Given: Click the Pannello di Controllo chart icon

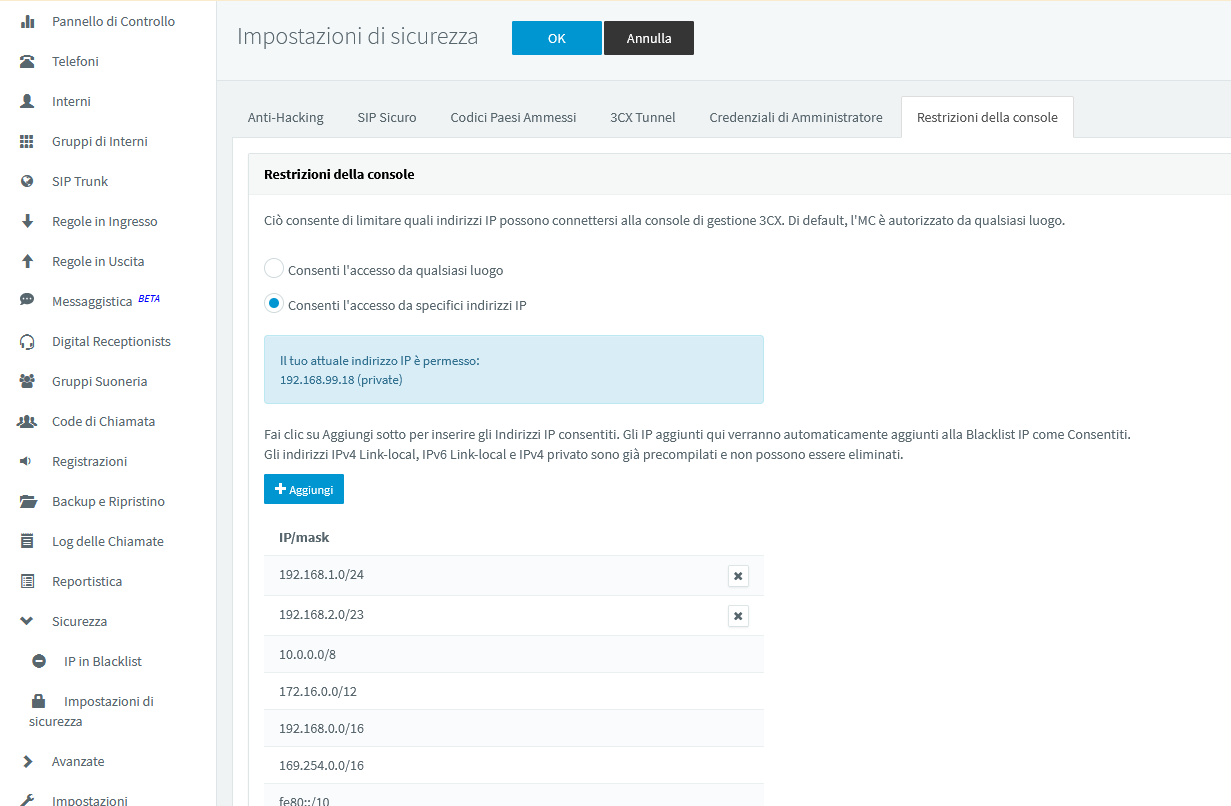Looking at the screenshot, I should (28, 21).
